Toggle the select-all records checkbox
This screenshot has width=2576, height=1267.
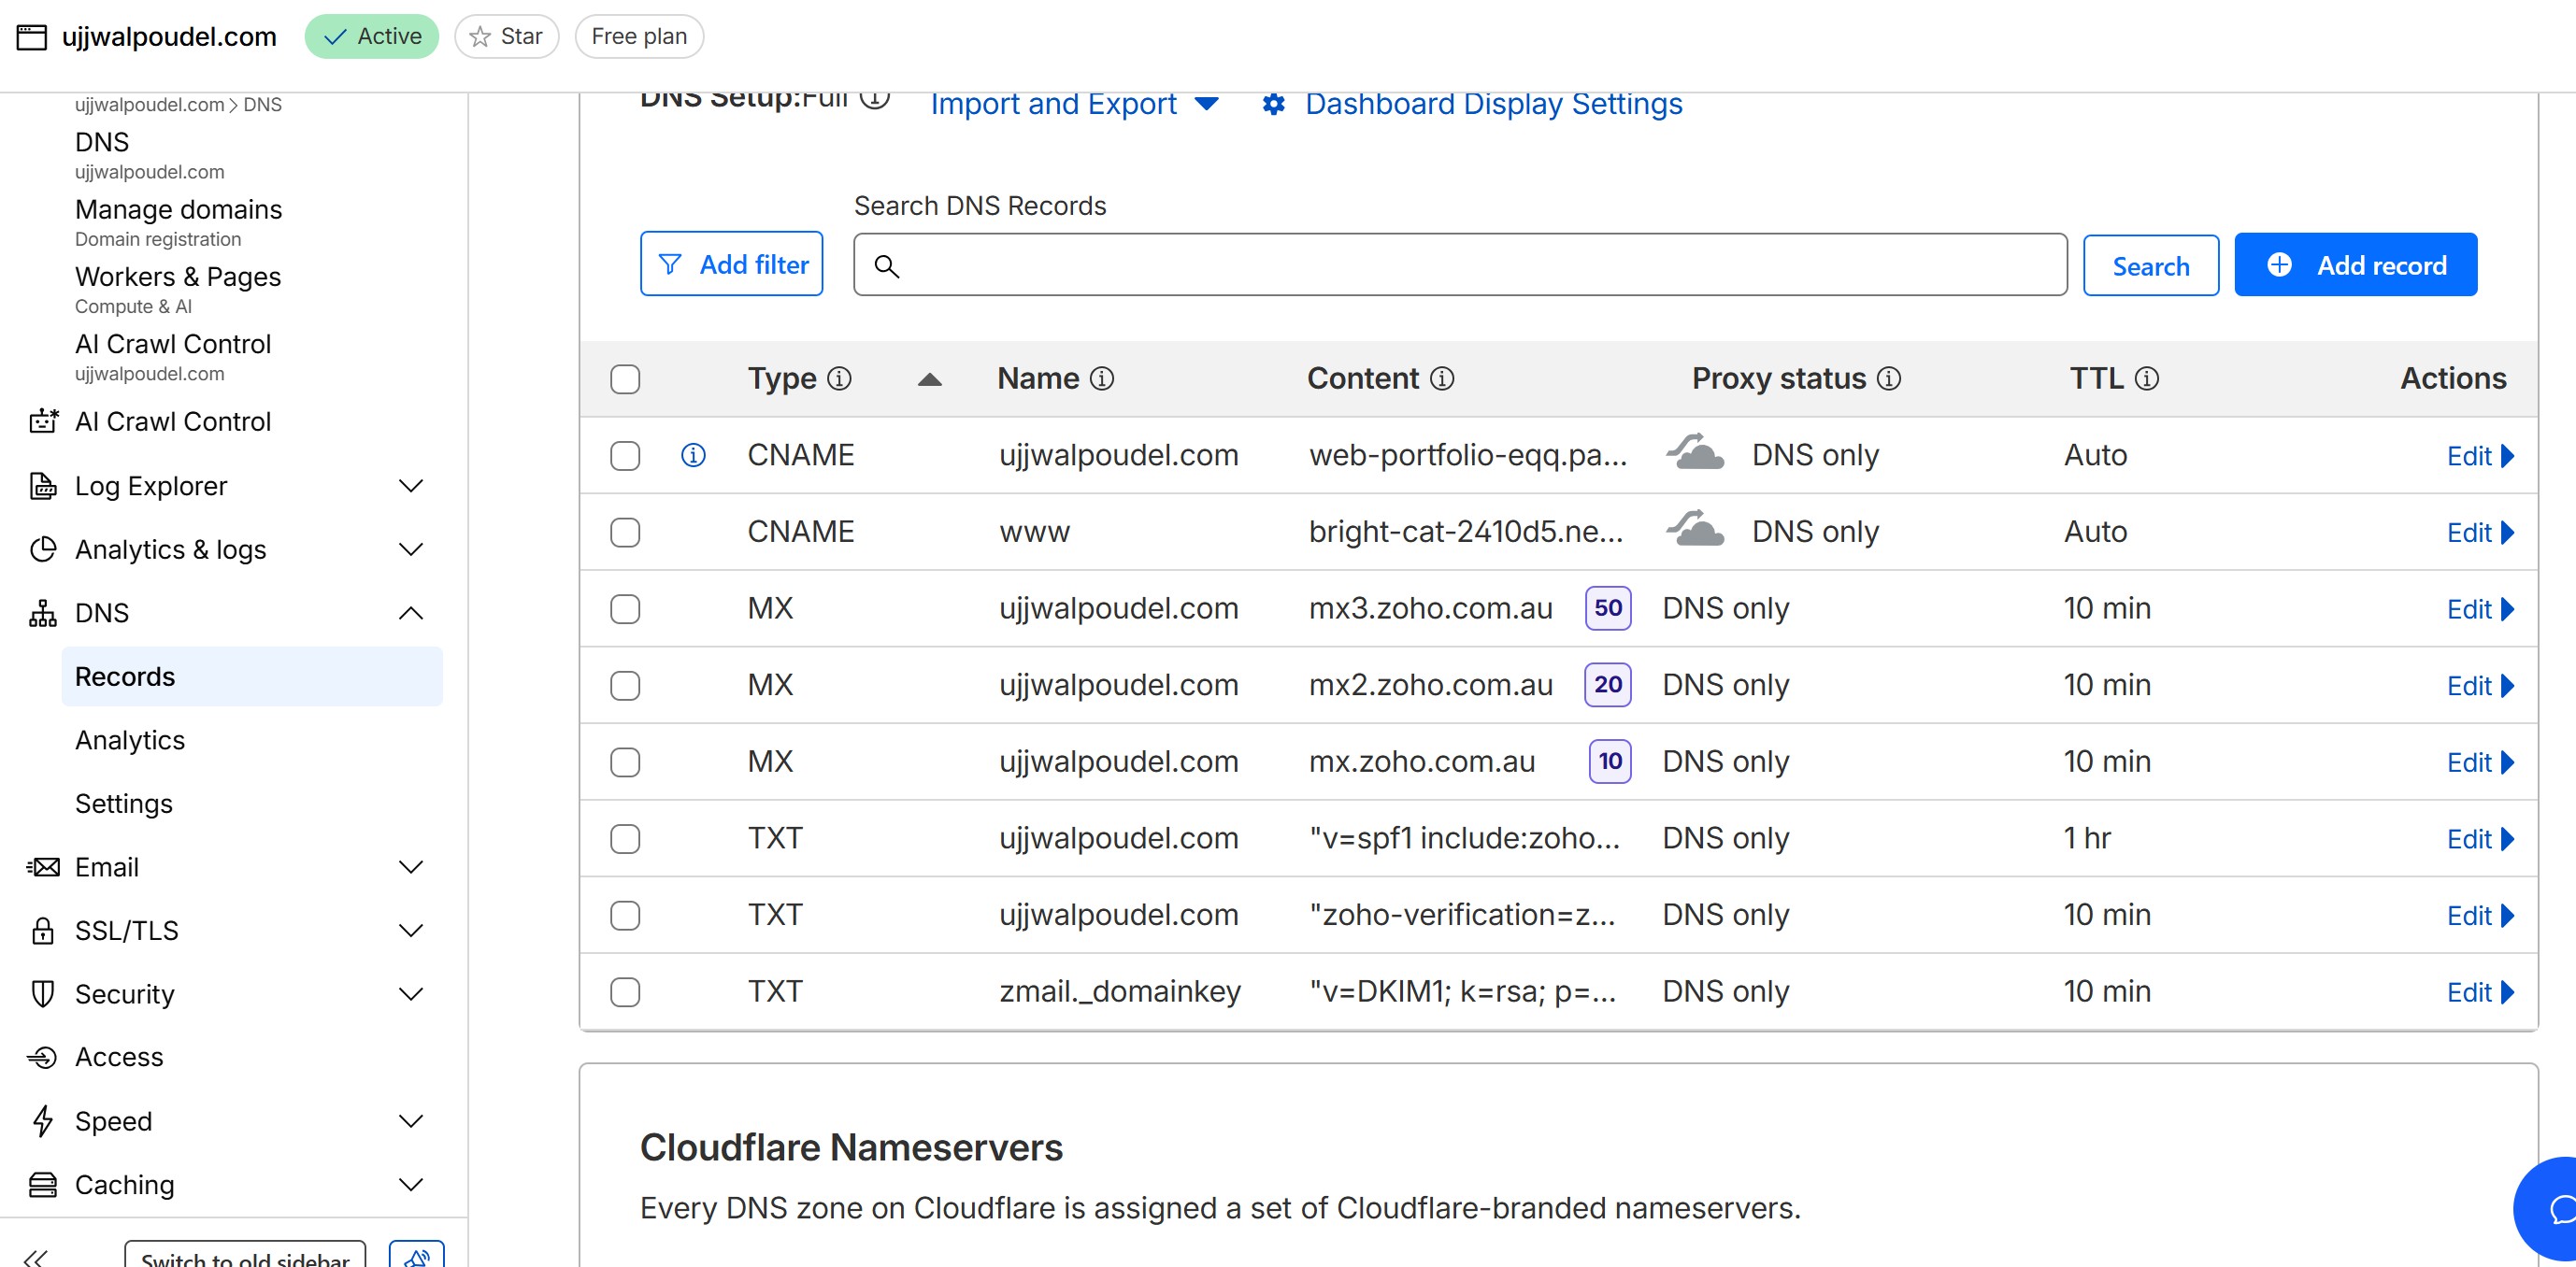tap(625, 379)
